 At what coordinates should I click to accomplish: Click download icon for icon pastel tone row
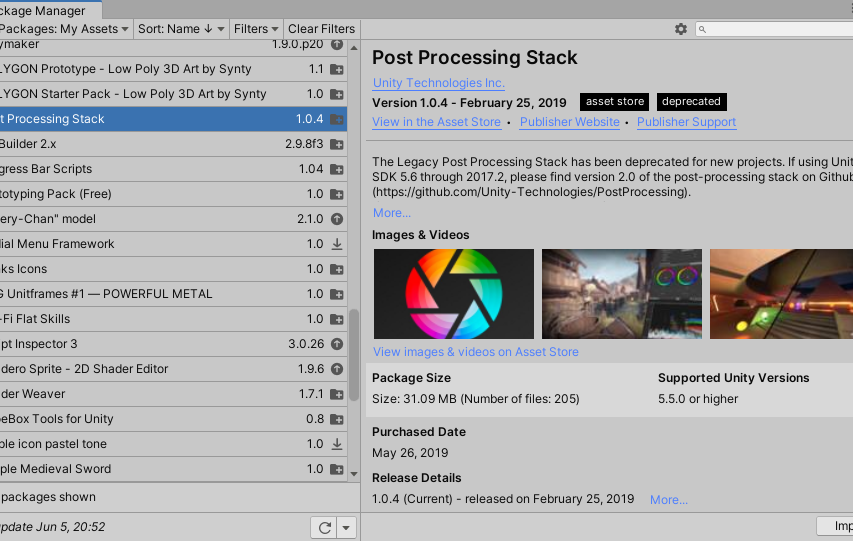(x=337, y=444)
